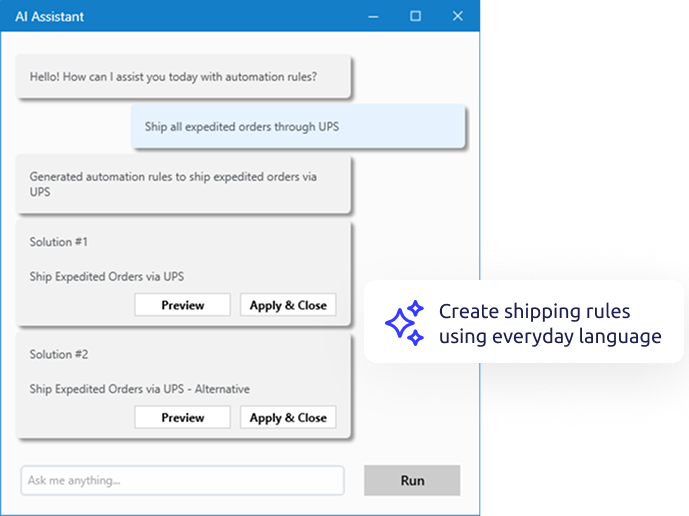Select the greeting message bubble
This screenshot has width=689, height=516.
click(x=184, y=76)
